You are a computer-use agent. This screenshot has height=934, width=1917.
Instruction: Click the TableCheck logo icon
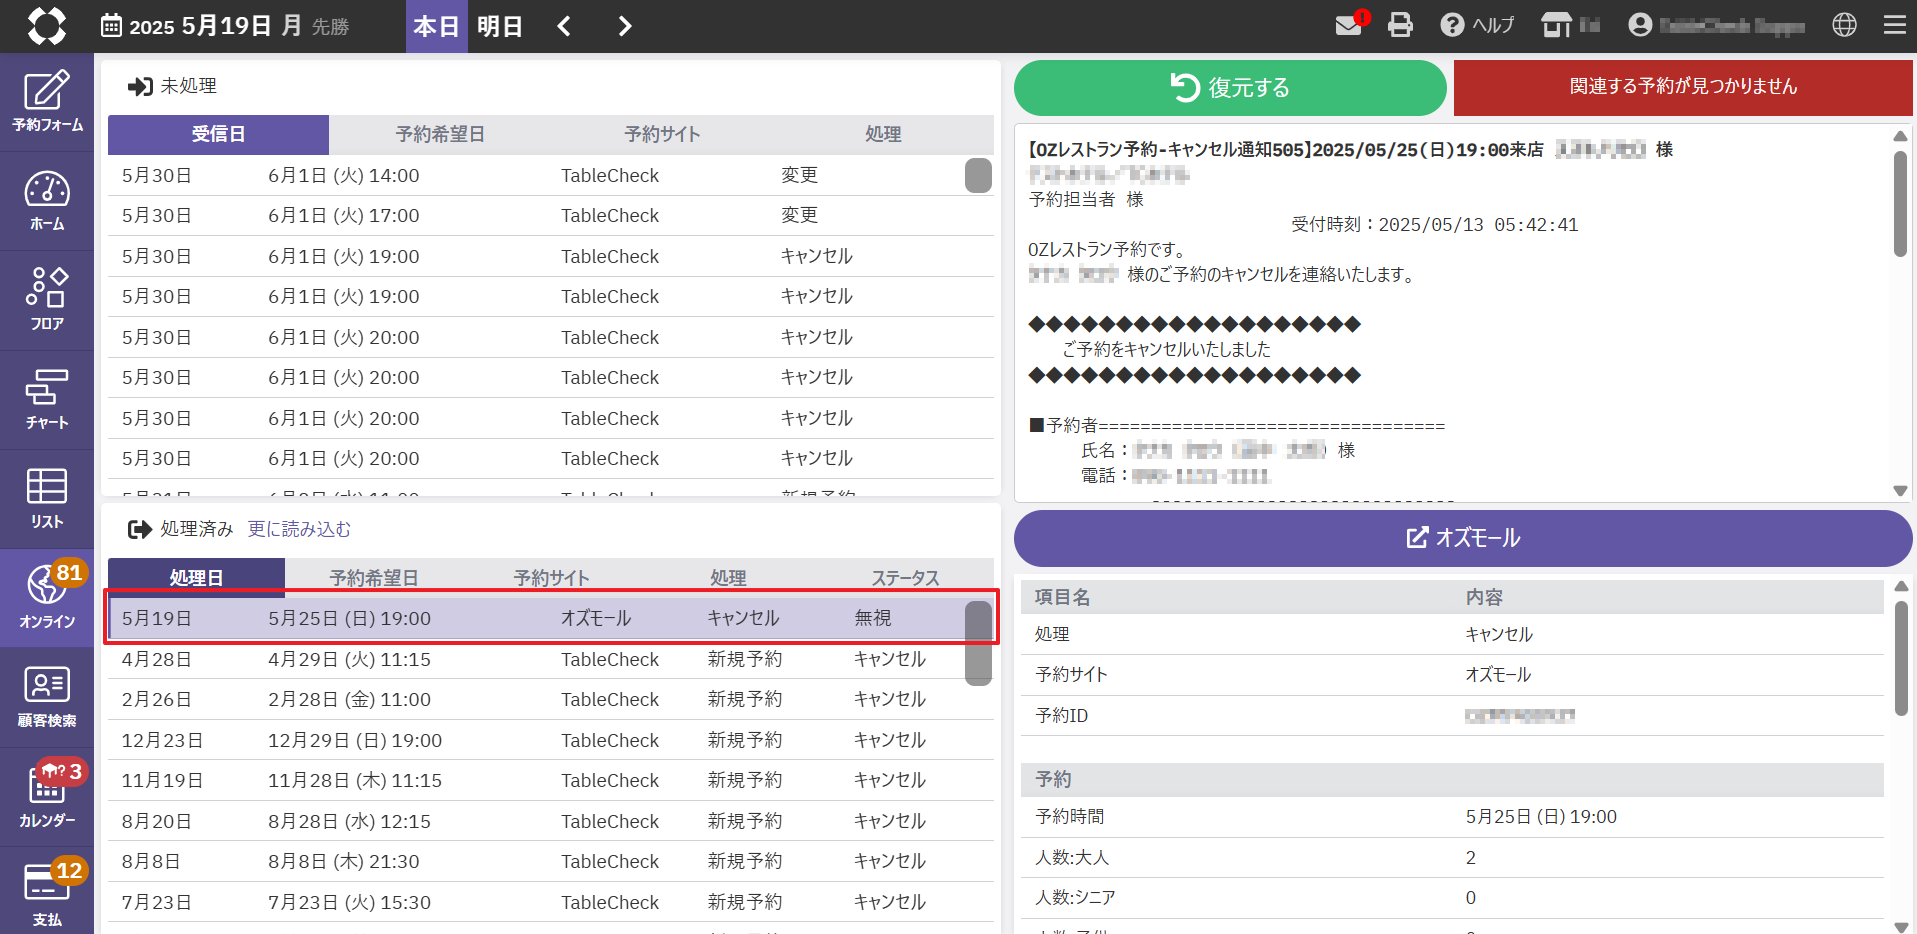(x=46, y=26)
